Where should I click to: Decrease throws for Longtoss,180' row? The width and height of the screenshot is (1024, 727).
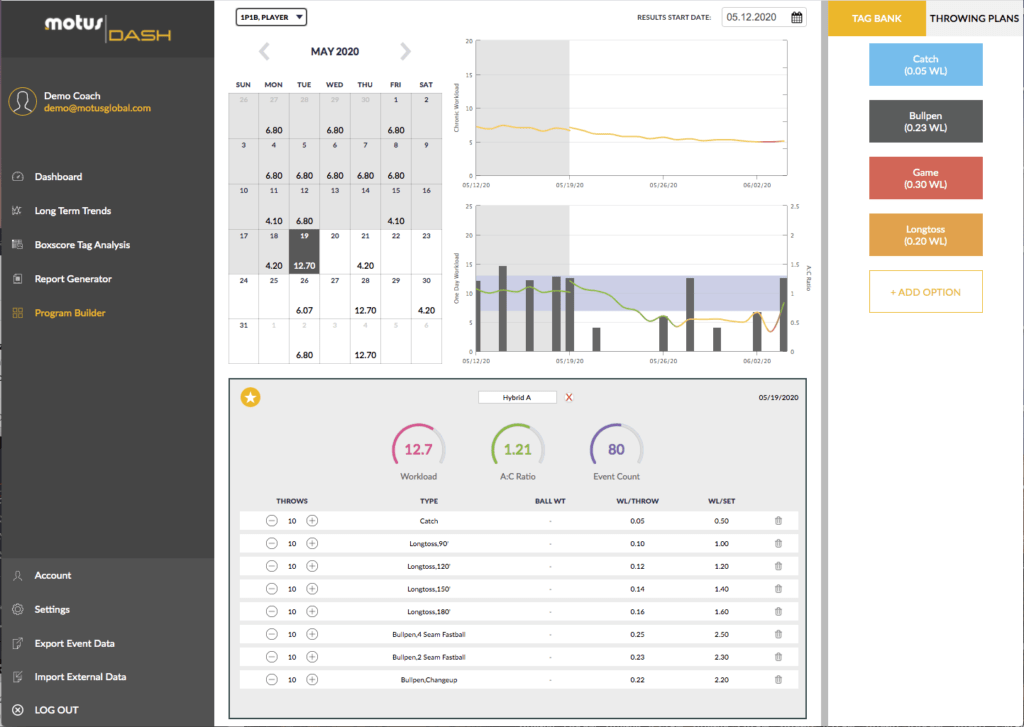[272, 611]
